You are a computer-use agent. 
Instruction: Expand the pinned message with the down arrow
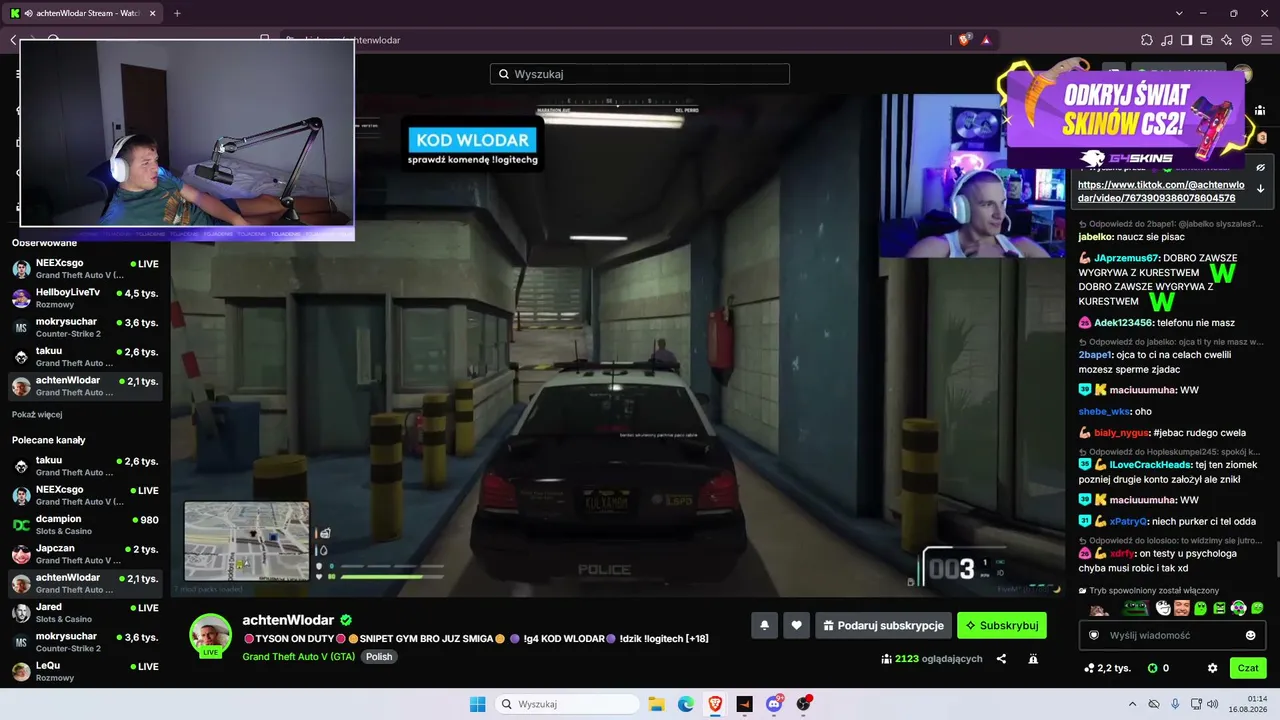(x=1261, y=189)
